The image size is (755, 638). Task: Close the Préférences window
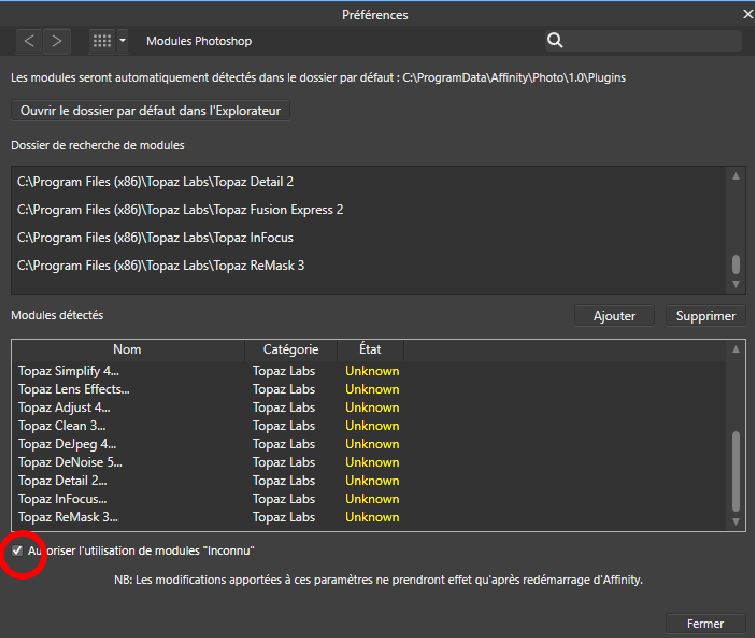pyautogui.click(x=748, y=14)
